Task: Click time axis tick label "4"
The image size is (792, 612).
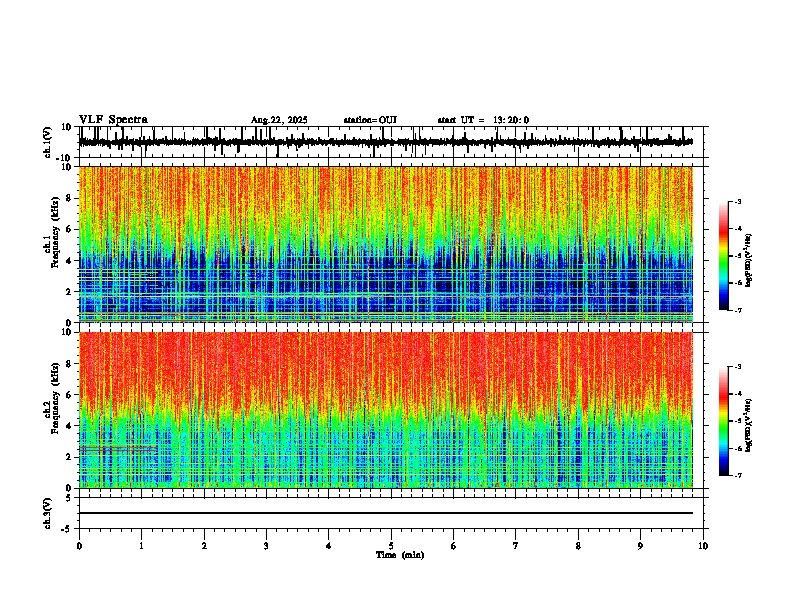Action: (329, 546)
